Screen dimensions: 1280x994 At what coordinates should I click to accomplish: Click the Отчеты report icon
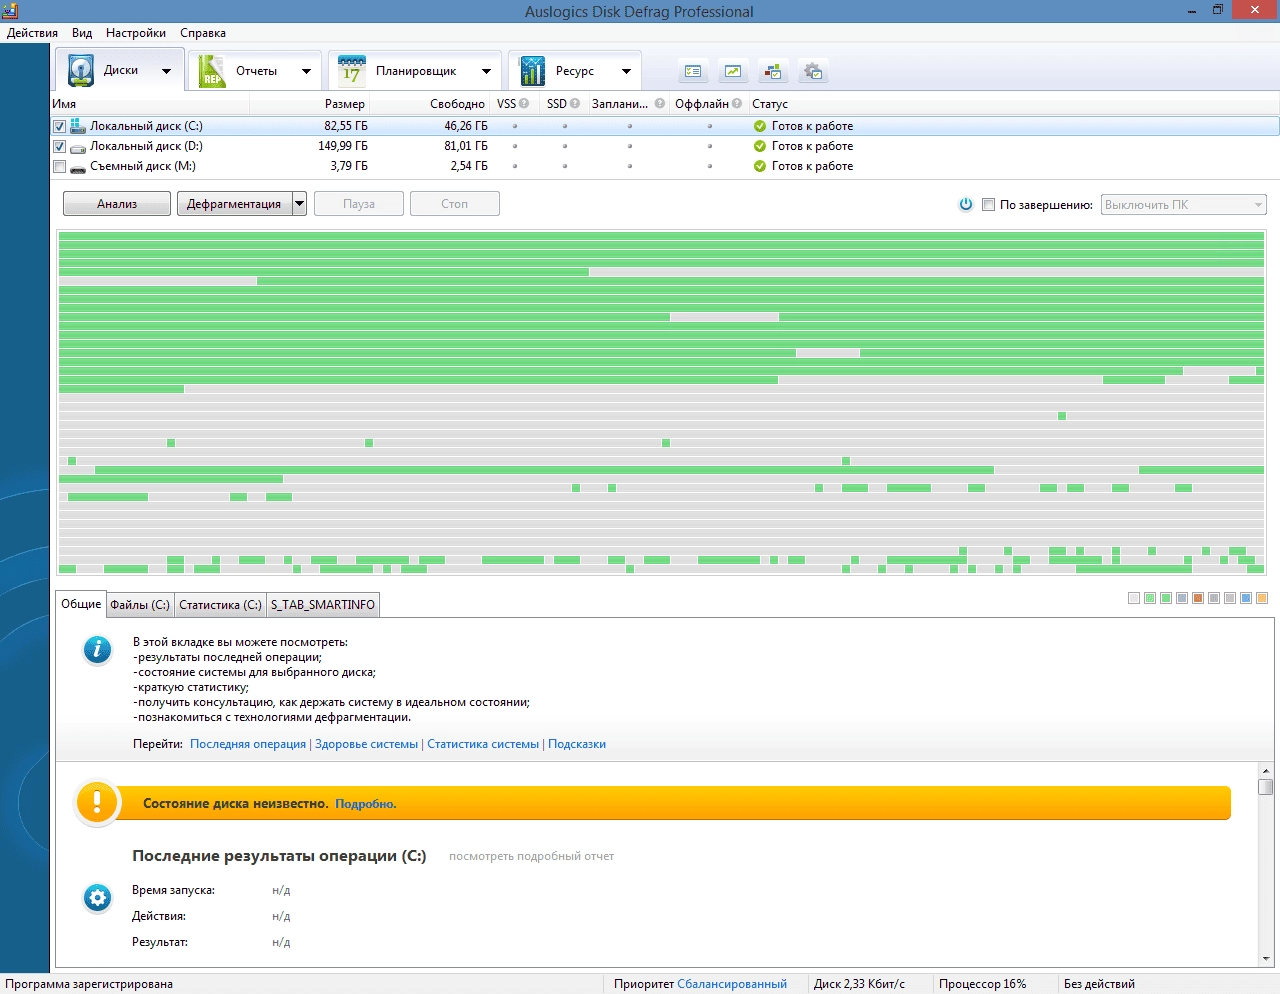(x=212, y=71)
